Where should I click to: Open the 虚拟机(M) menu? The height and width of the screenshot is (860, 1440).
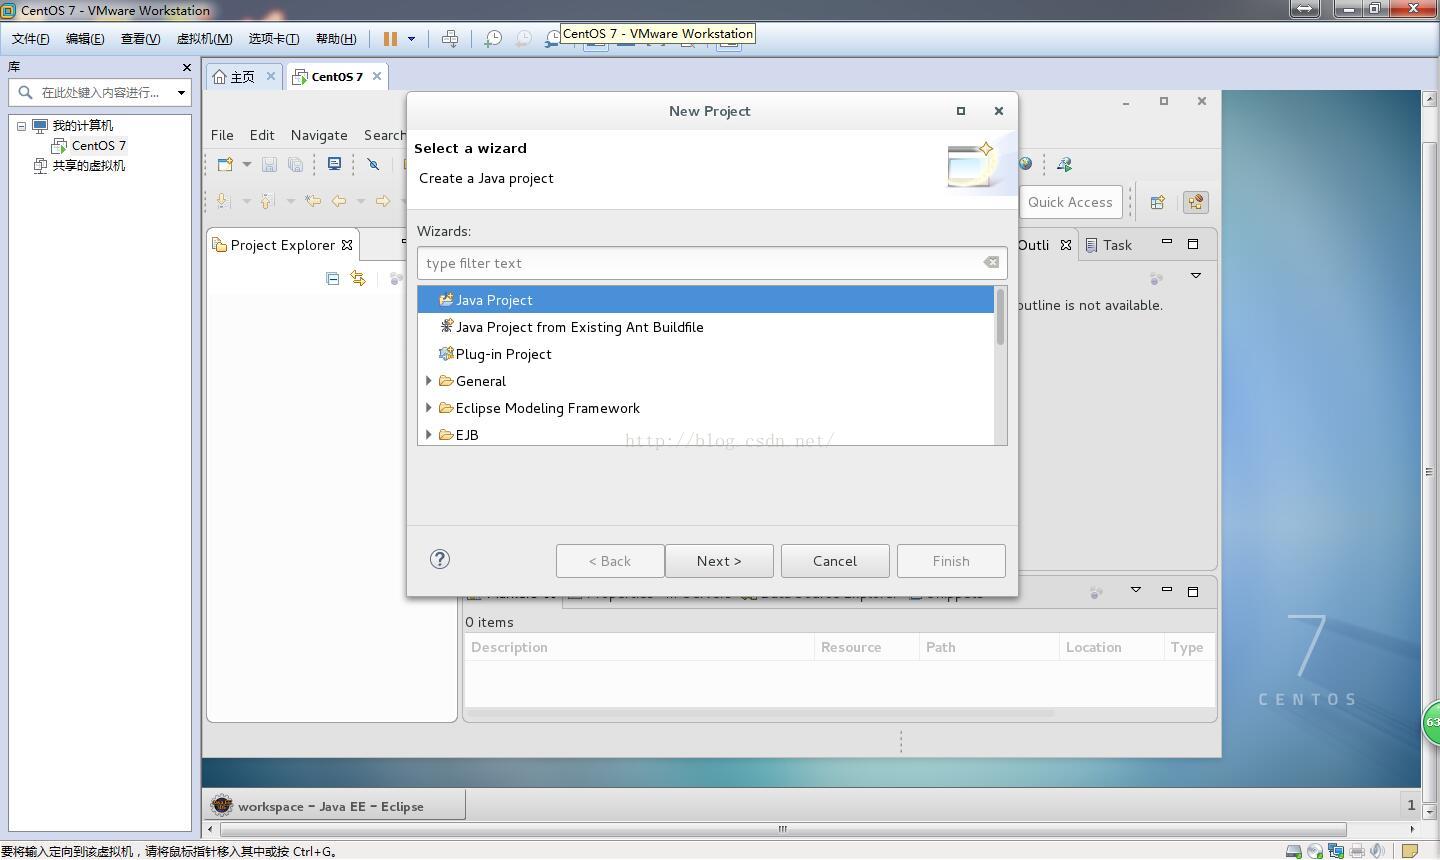point(204,39)
